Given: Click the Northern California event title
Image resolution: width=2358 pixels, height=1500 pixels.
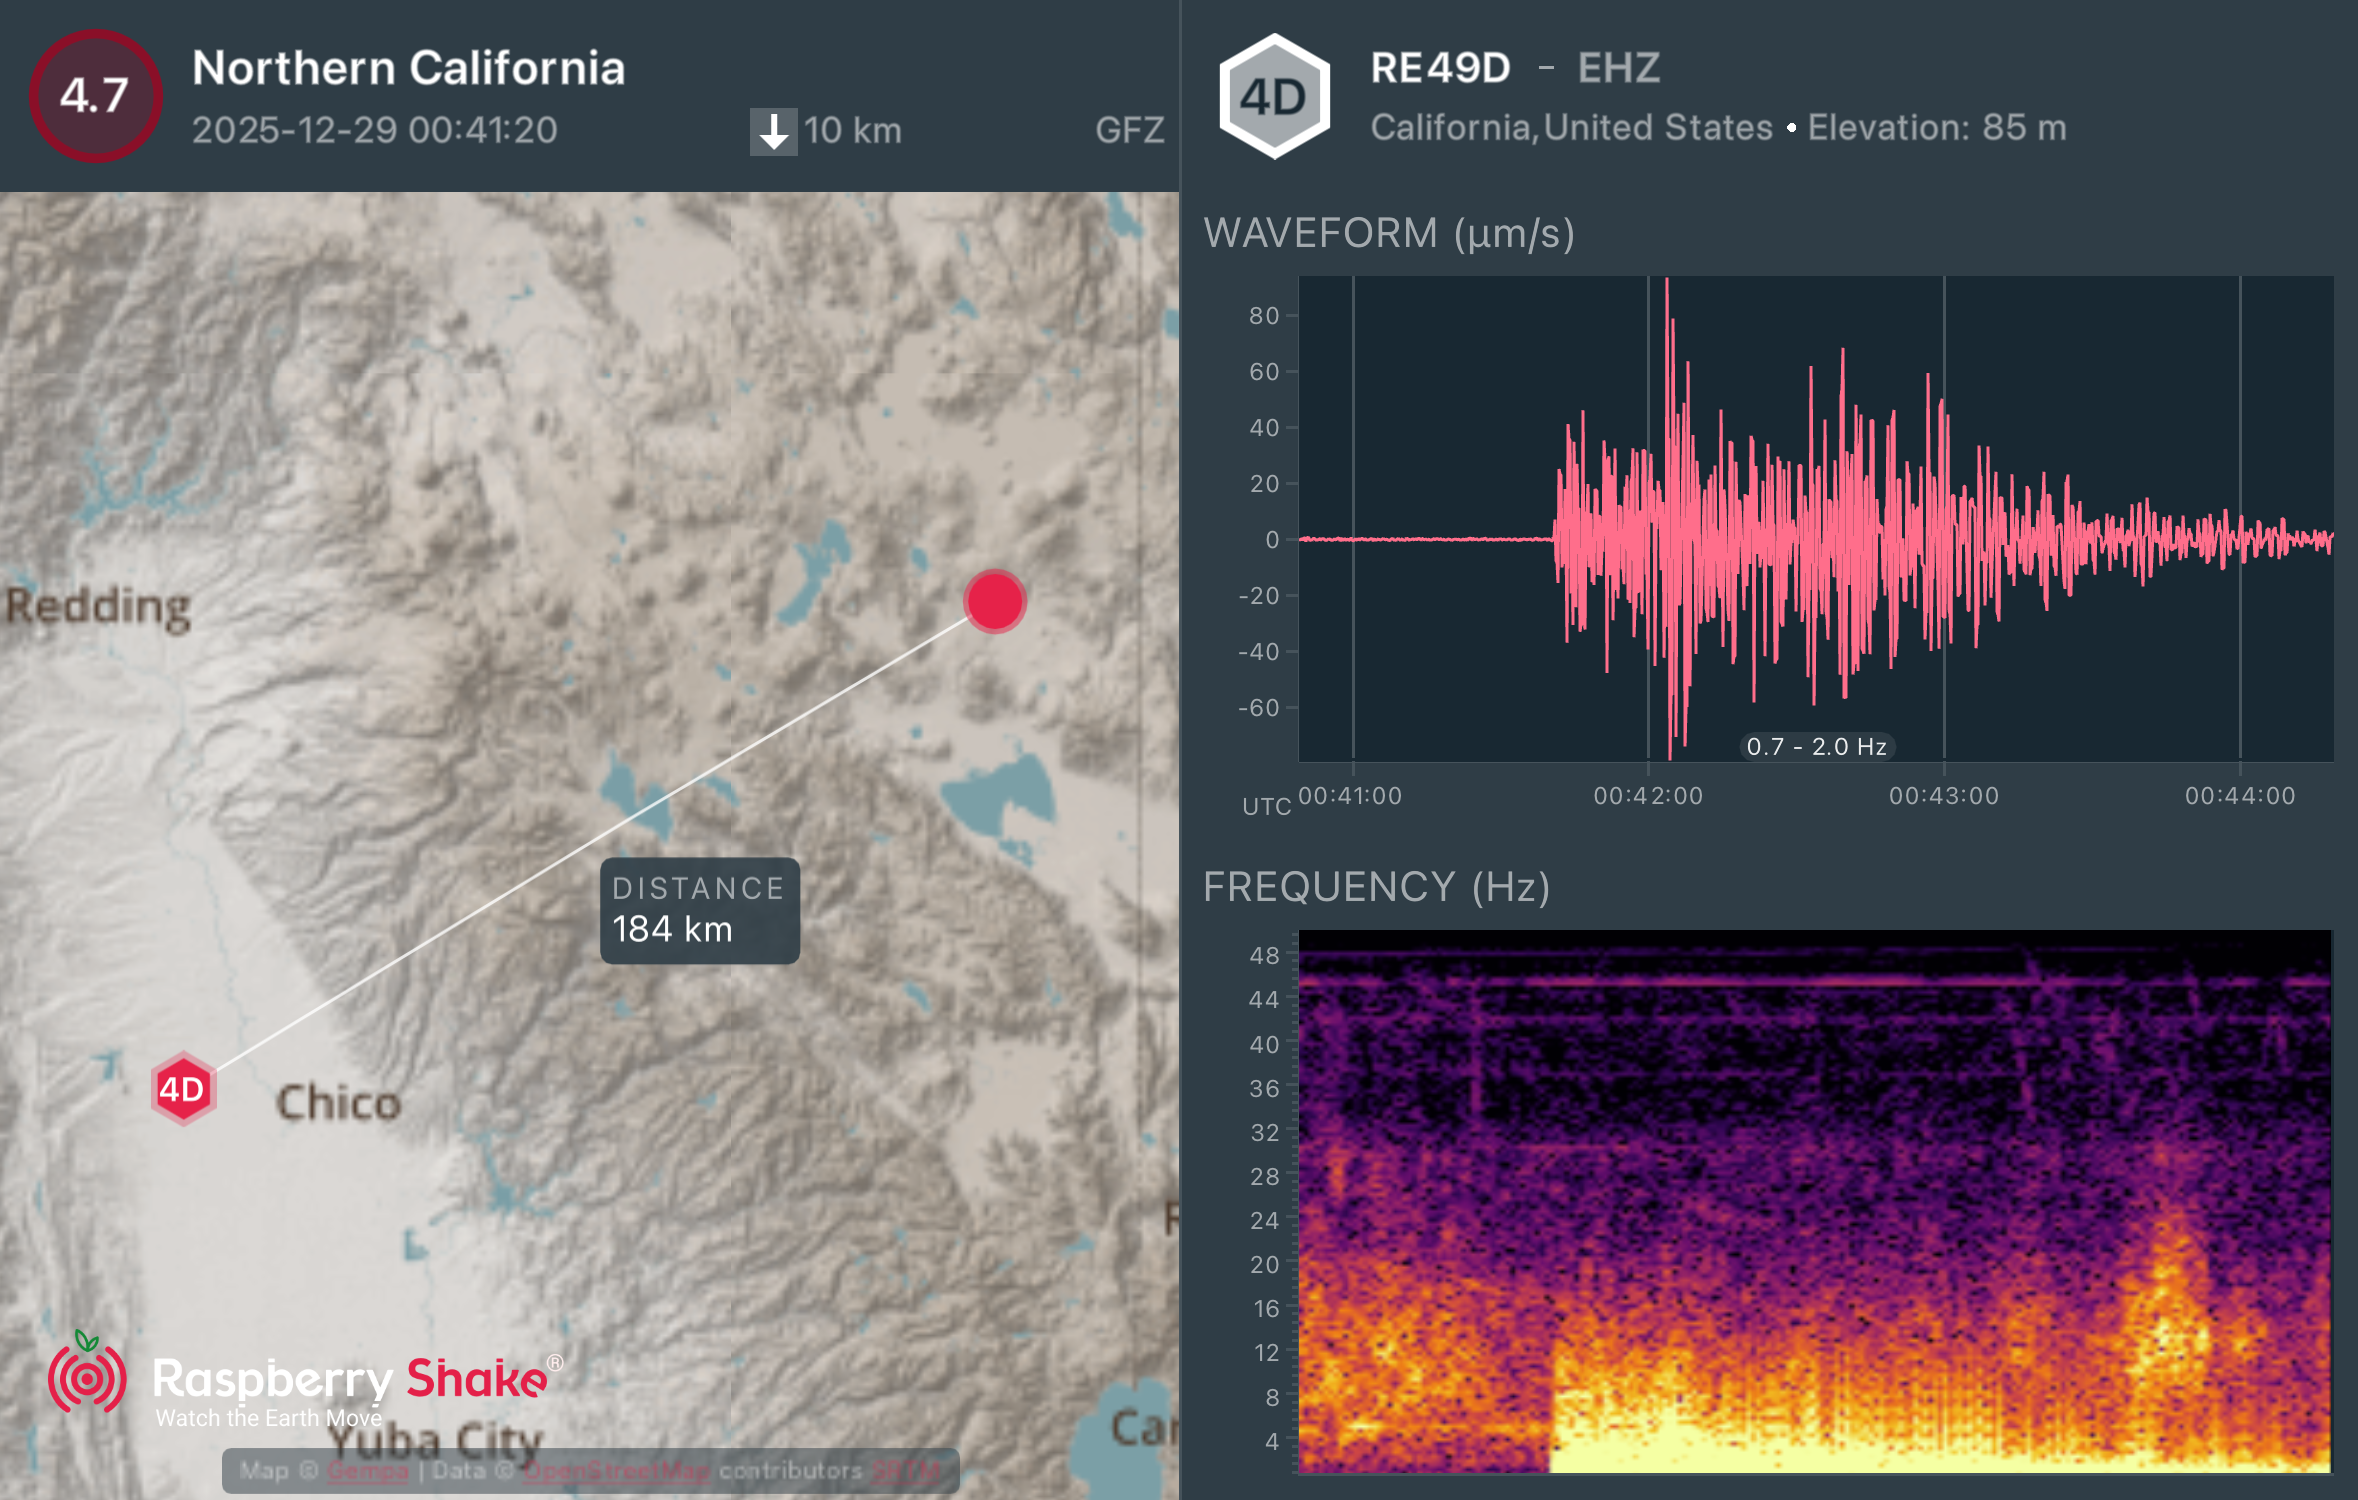Looking at the screenshot, I should point(409,68).
